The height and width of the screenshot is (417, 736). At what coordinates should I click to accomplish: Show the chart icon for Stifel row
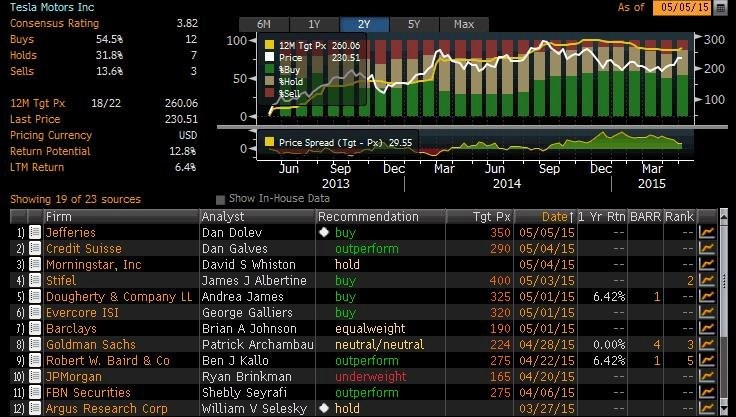tap(706, 280)
